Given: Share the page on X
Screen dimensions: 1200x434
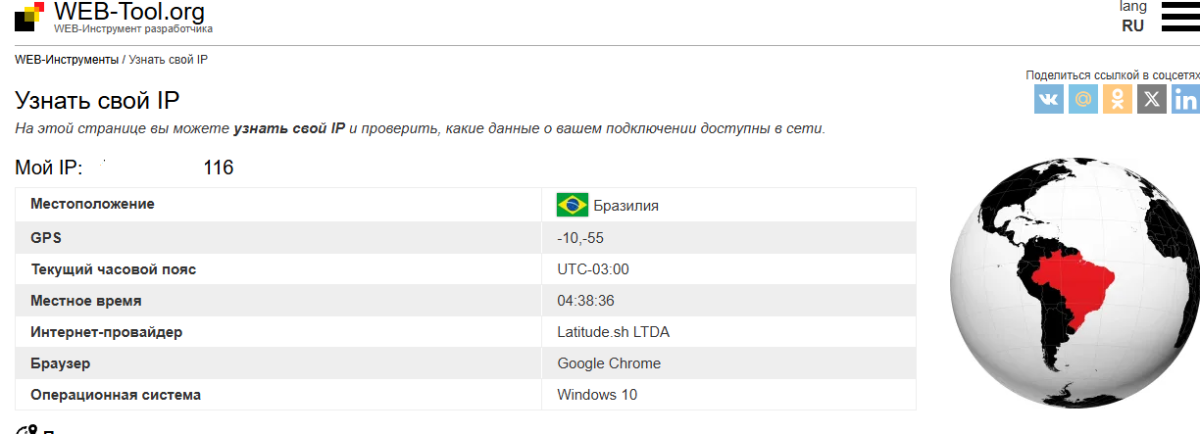Looking at the screenshot, I should (x=1152, y=99).
